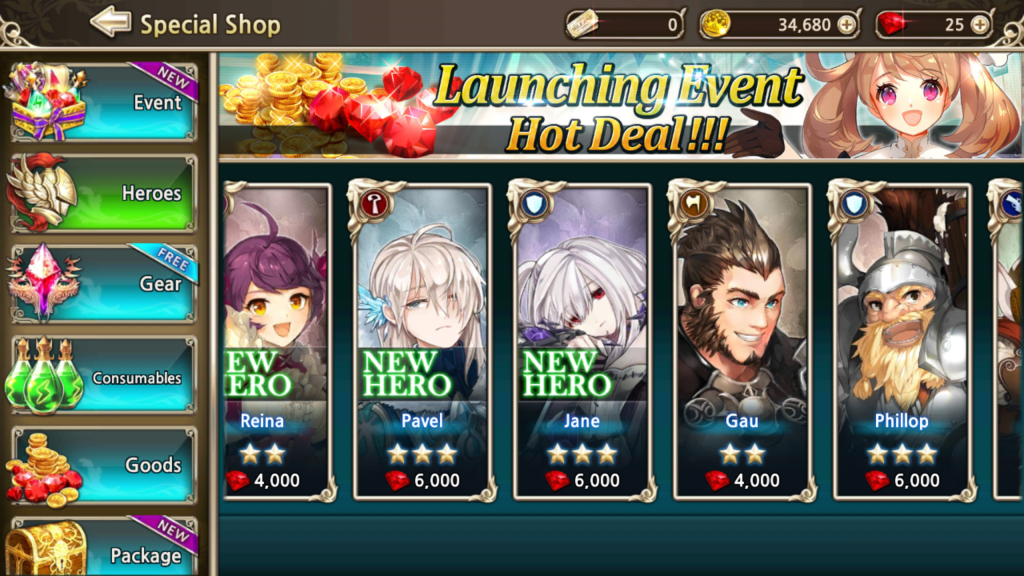Add rubies with the ruby plus icon
Viewport: 1024px width, 576px height.
pos(980,25)
